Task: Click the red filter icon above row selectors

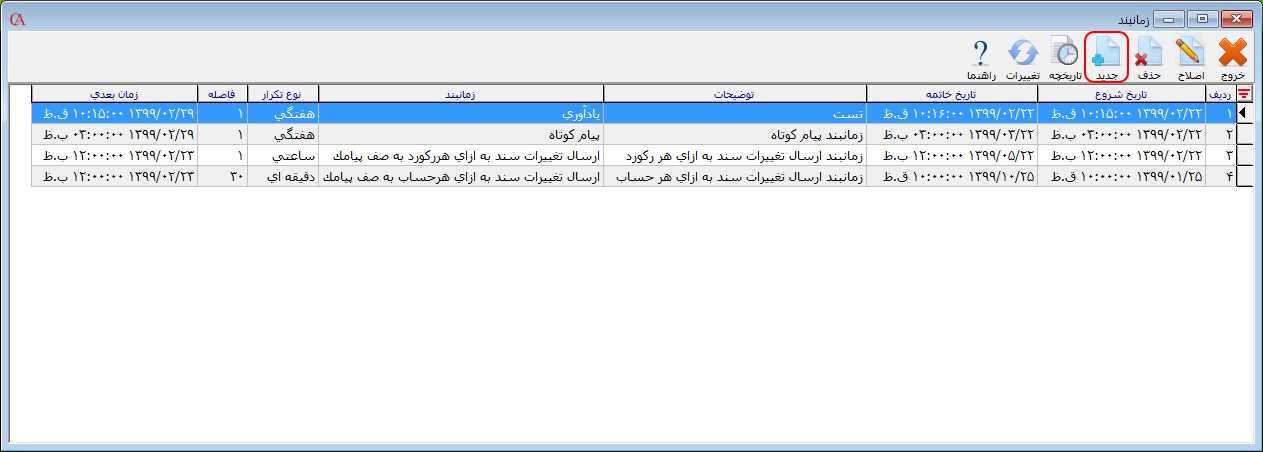Action: click(x=1244, y=94)
